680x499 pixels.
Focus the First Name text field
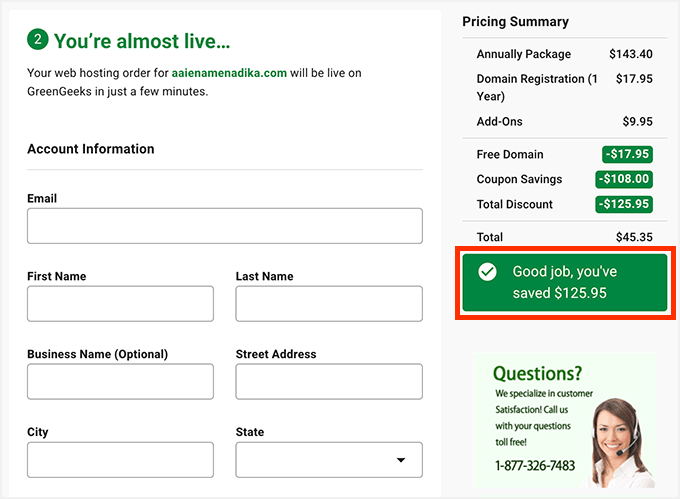pos(120,304)
